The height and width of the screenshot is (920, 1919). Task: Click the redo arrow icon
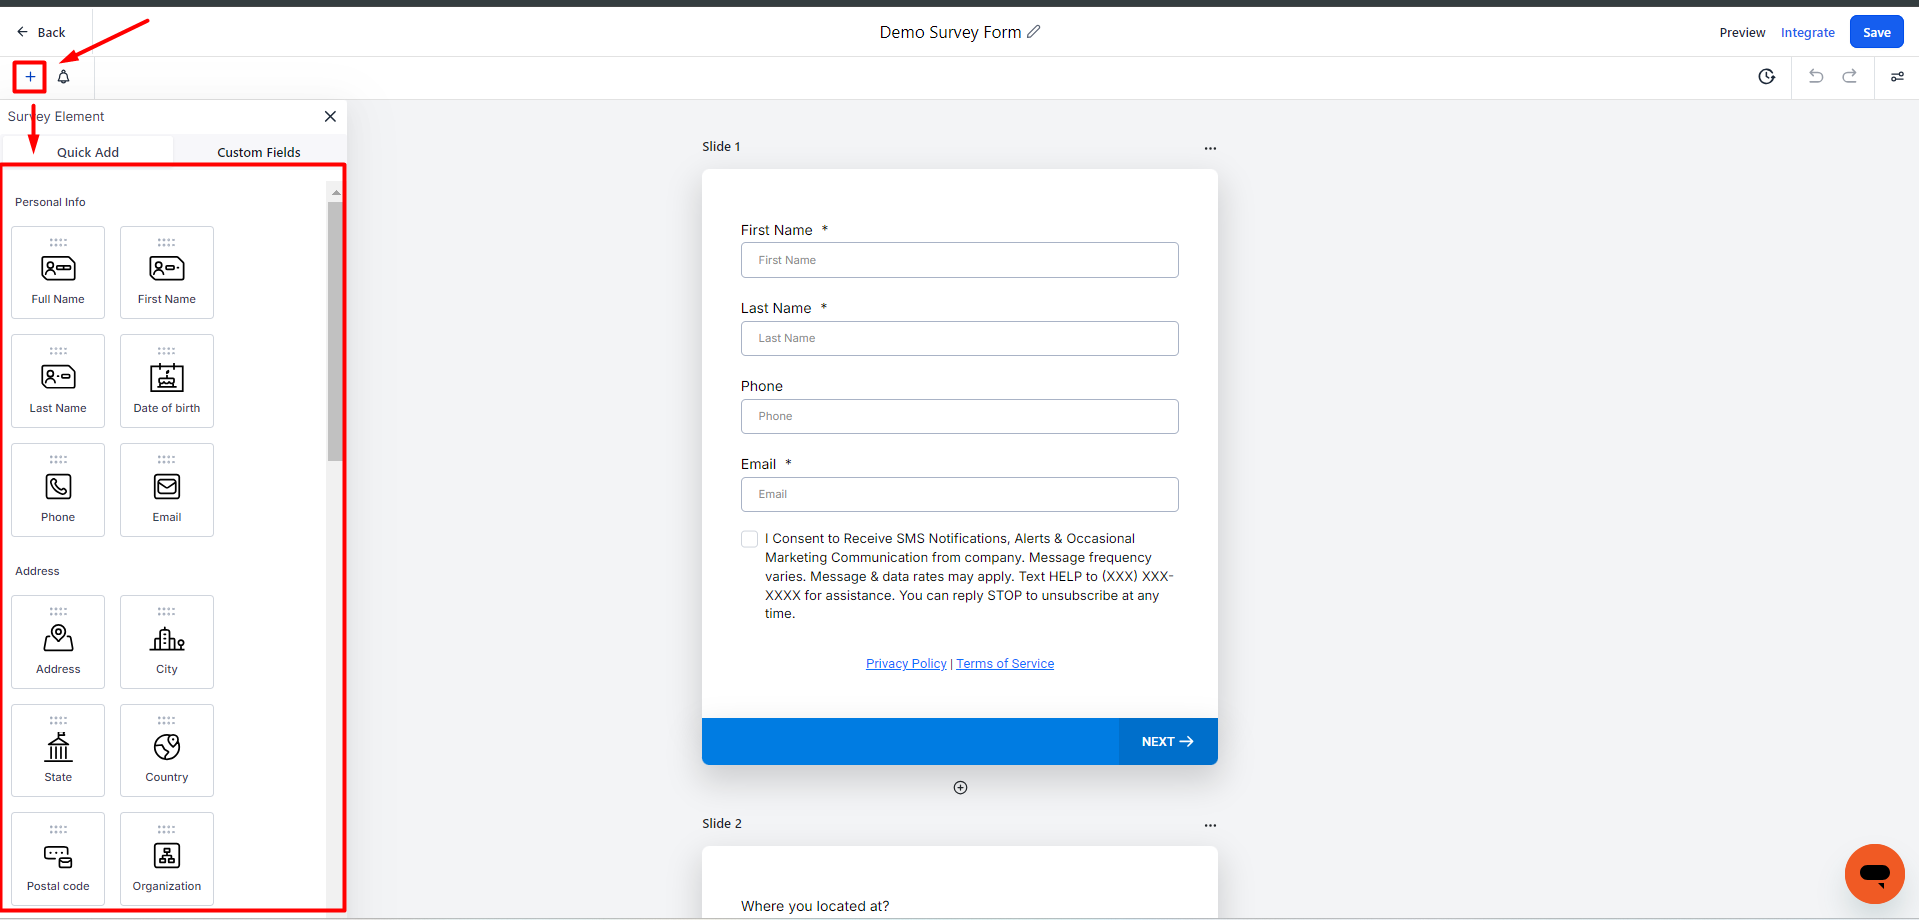pyautogui.click(x=1849, y=77)
